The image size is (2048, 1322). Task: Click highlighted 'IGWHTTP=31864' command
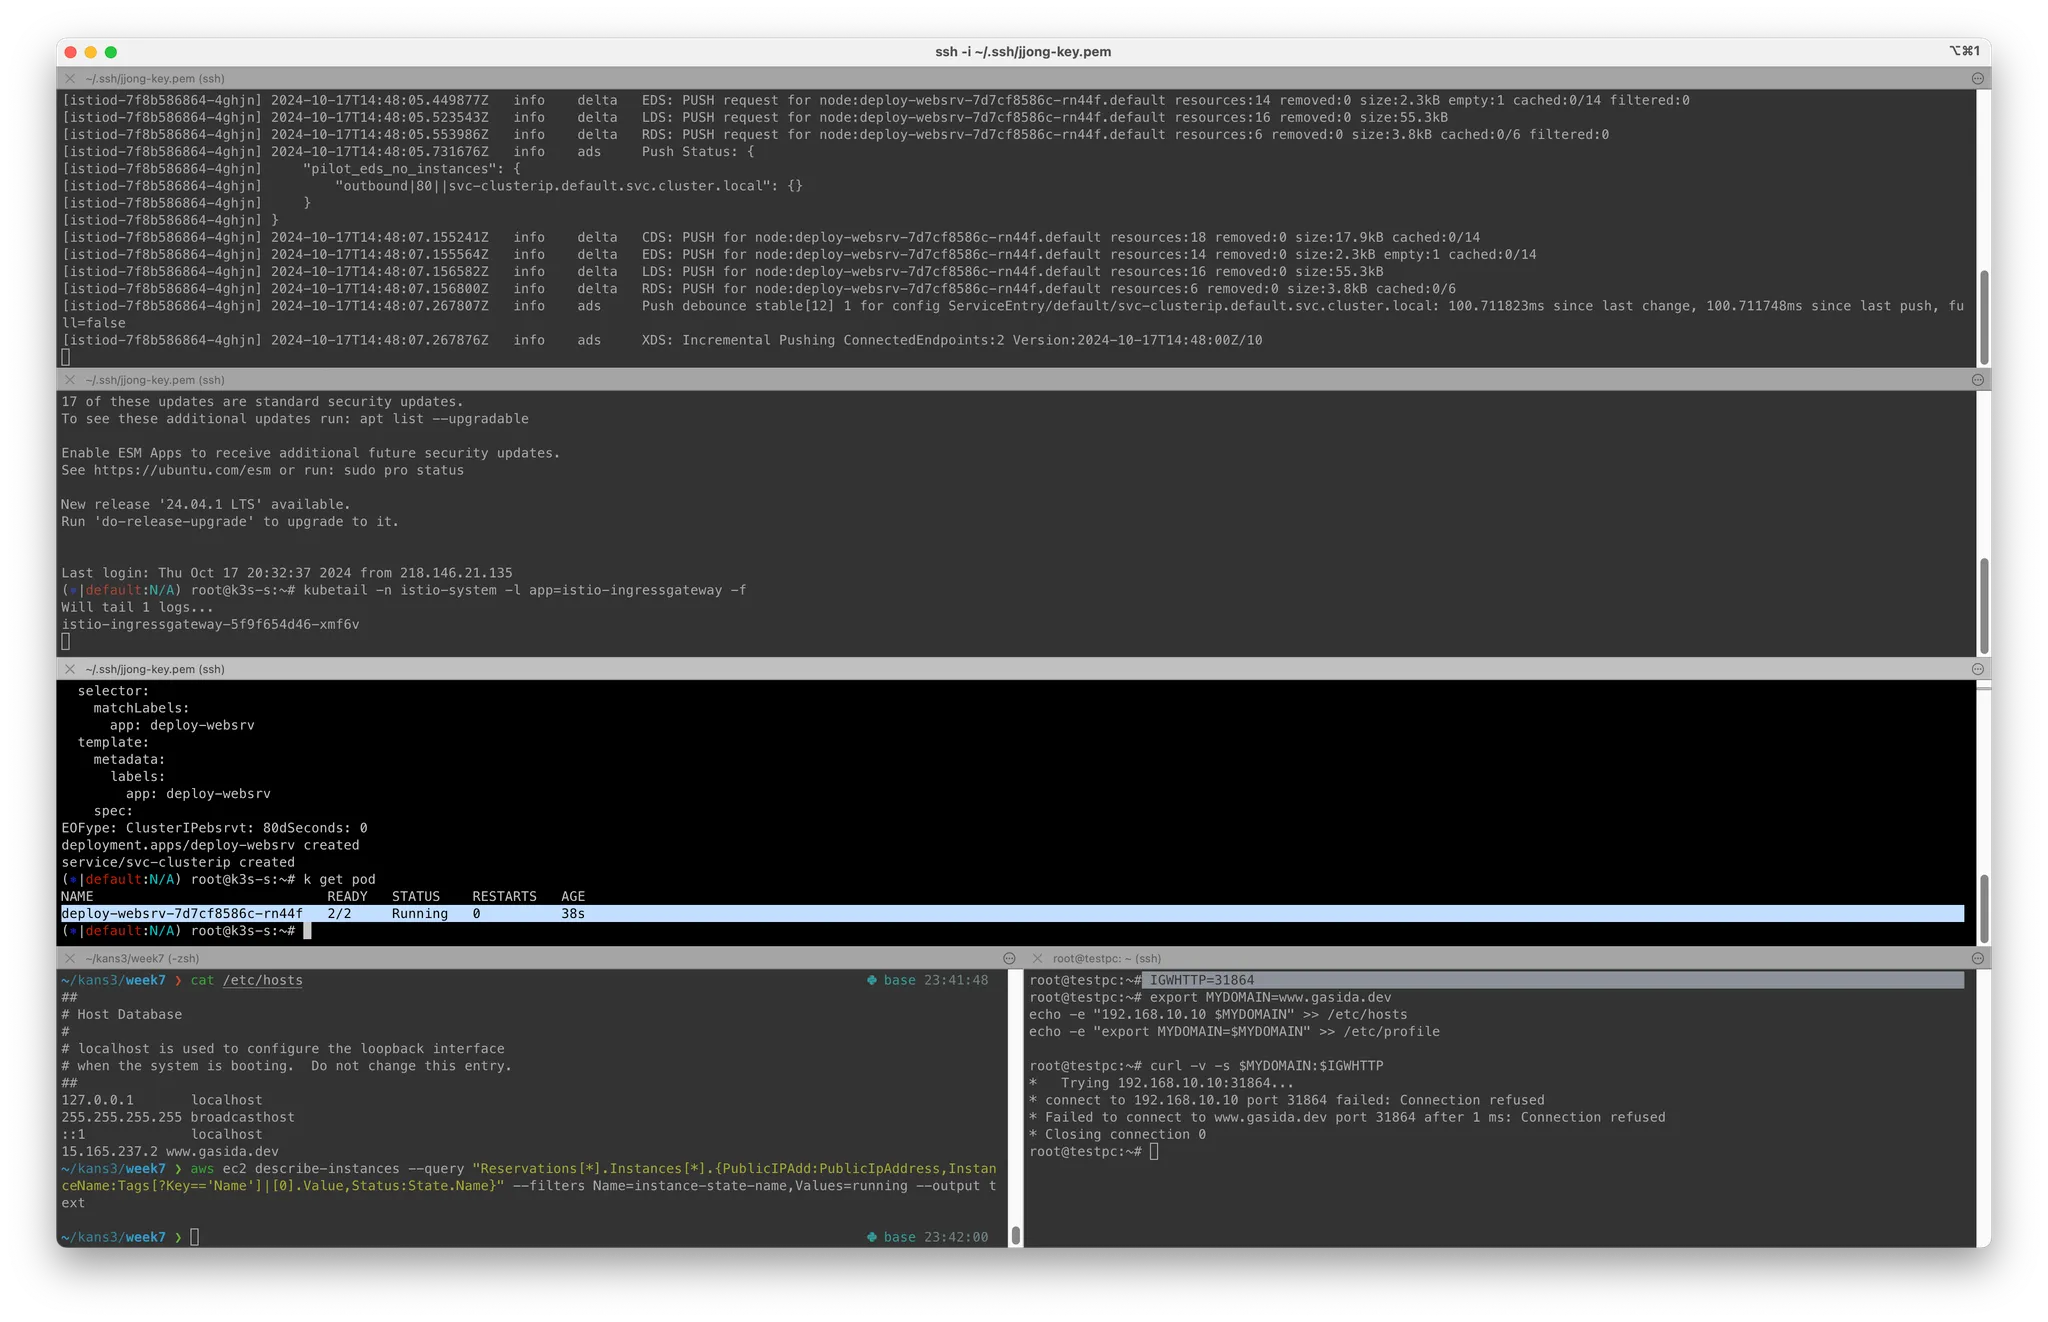pos(1201,980)
